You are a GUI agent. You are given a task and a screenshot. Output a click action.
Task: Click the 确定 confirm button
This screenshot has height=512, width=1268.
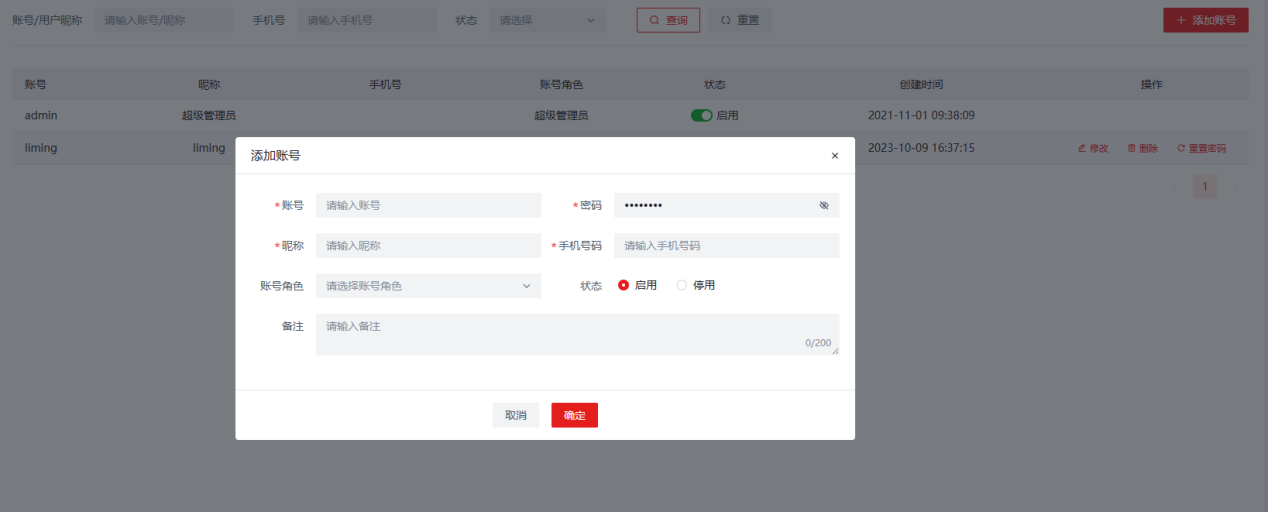pos(574,415)
